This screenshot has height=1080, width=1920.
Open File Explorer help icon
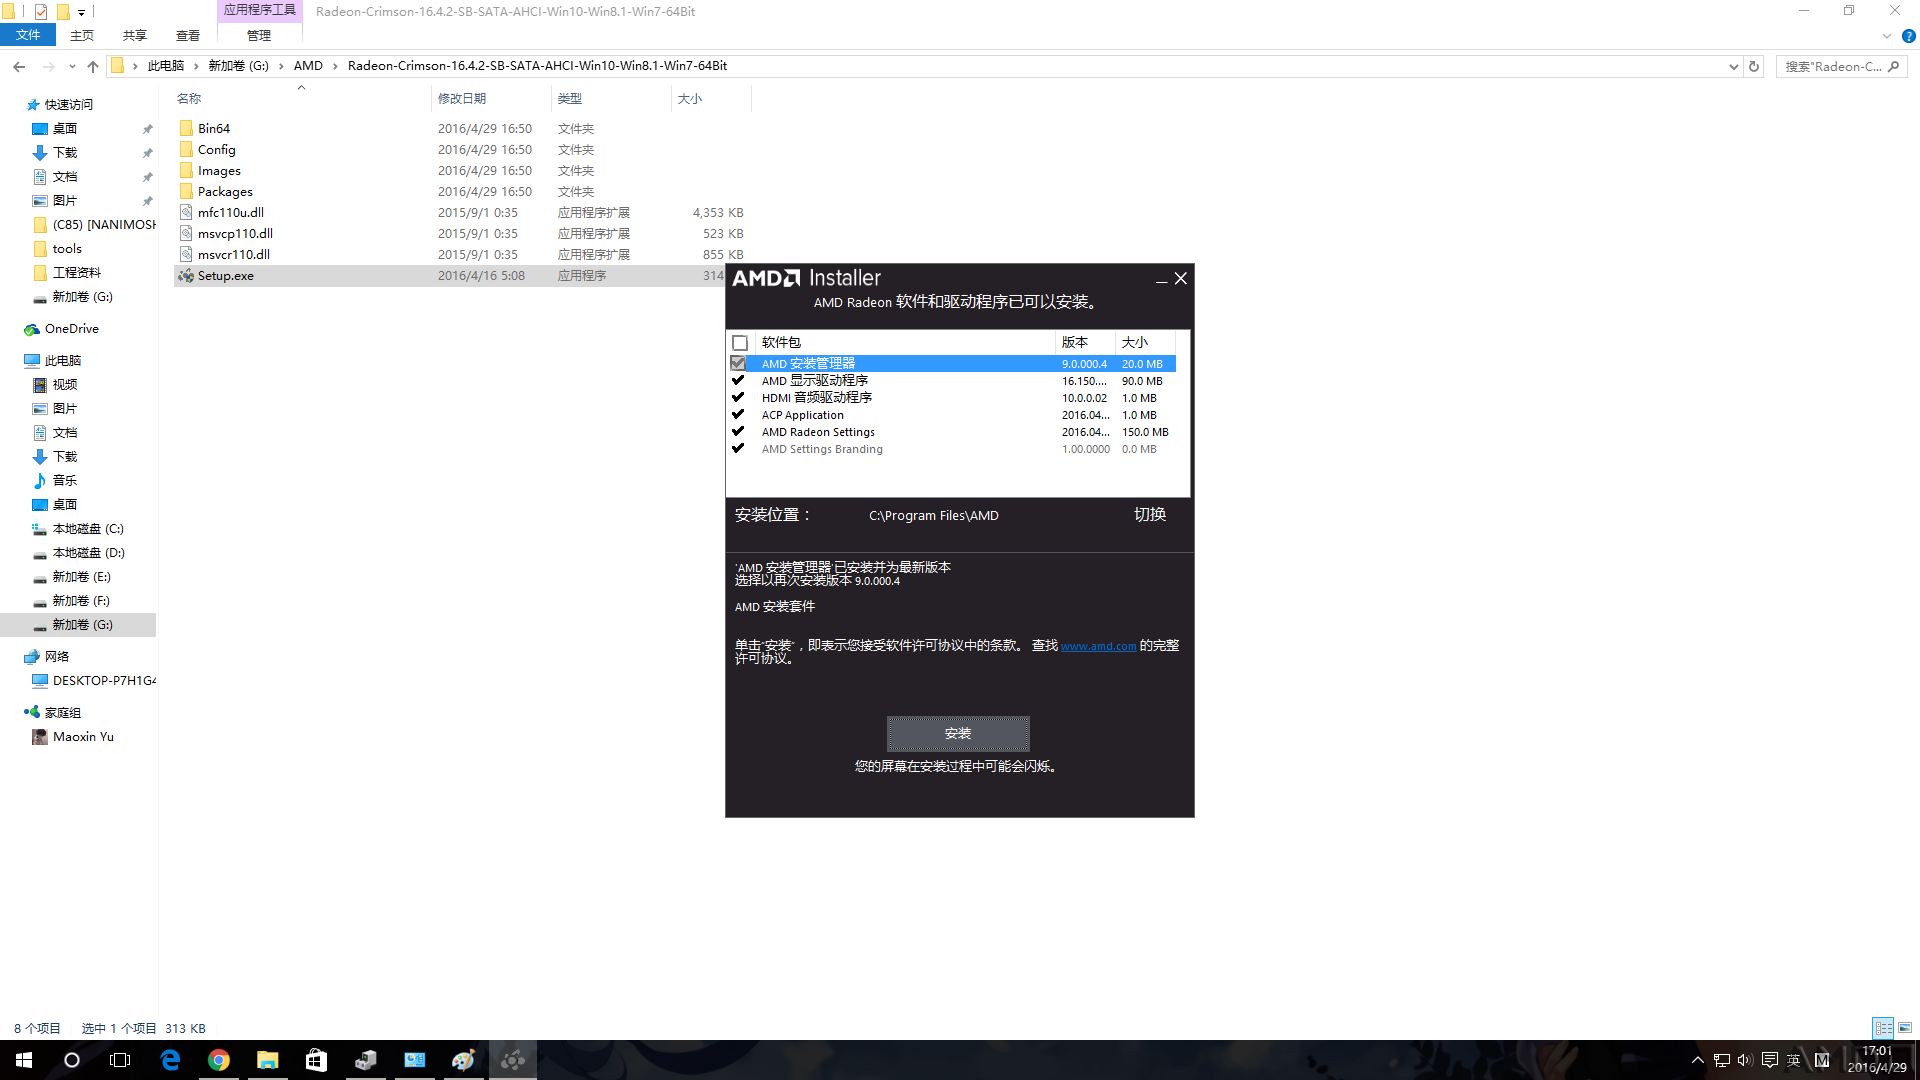click(1908, 36)
